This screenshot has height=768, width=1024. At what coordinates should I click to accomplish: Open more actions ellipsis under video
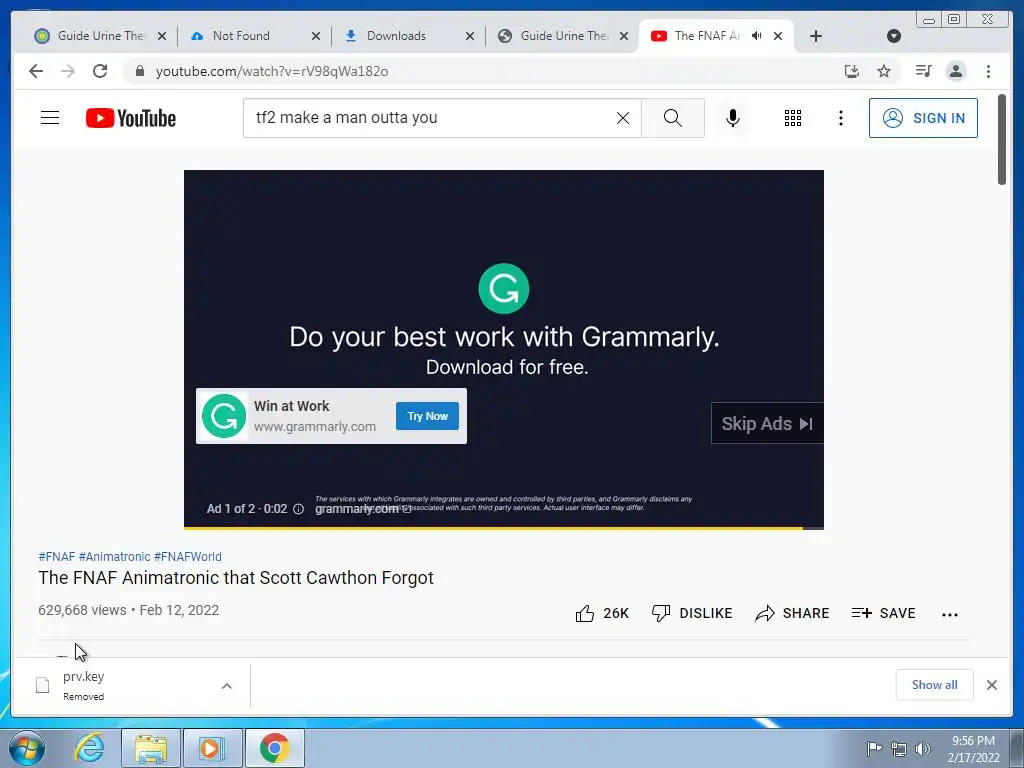(x=950, y=614)
